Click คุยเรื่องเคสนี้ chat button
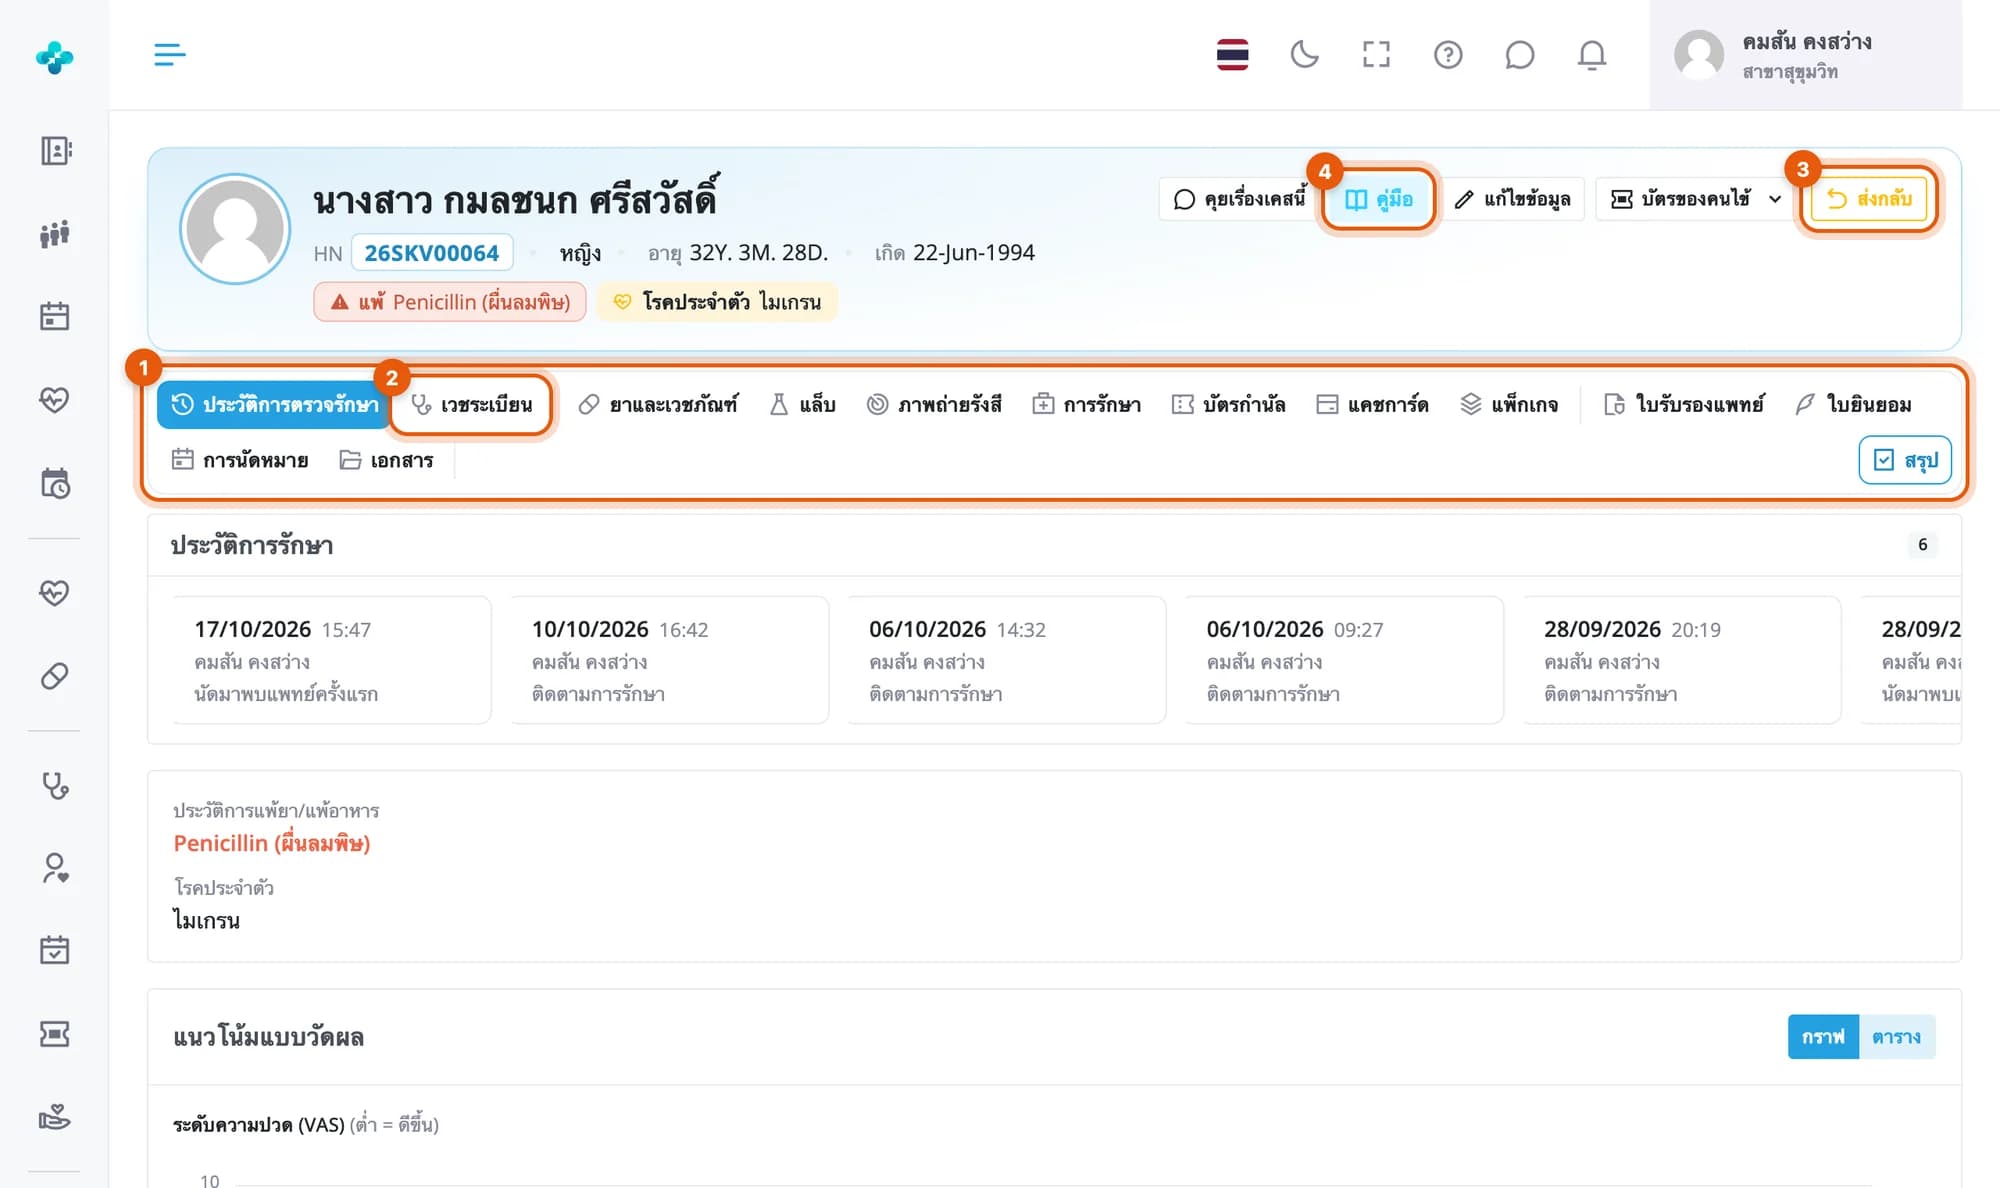Screen dimensions: 2000x1188 click(x=1239, y=199)
